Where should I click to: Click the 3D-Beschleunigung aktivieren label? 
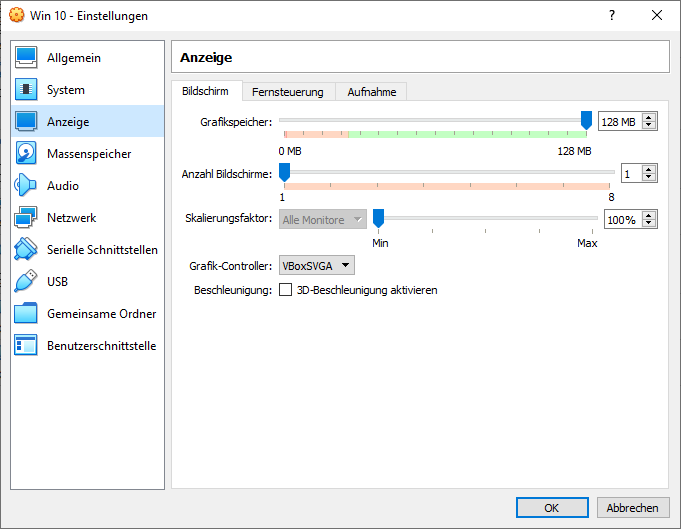[x=367, y=290]
